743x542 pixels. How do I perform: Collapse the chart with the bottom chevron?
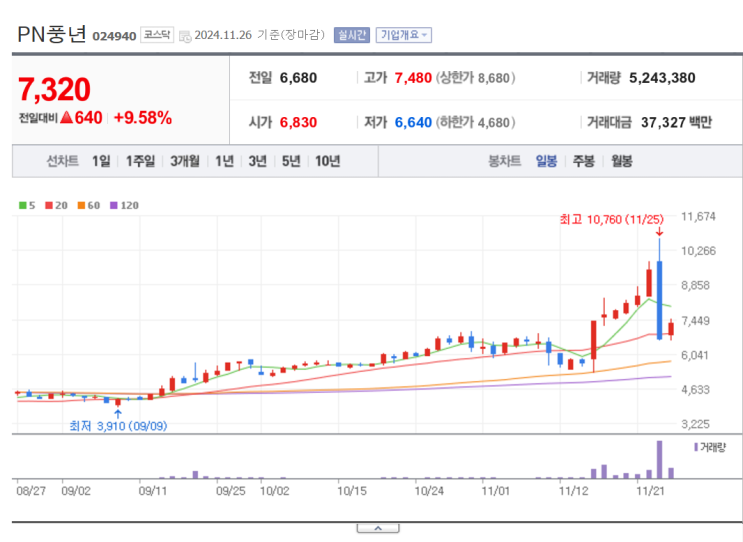tap(378, 528)
